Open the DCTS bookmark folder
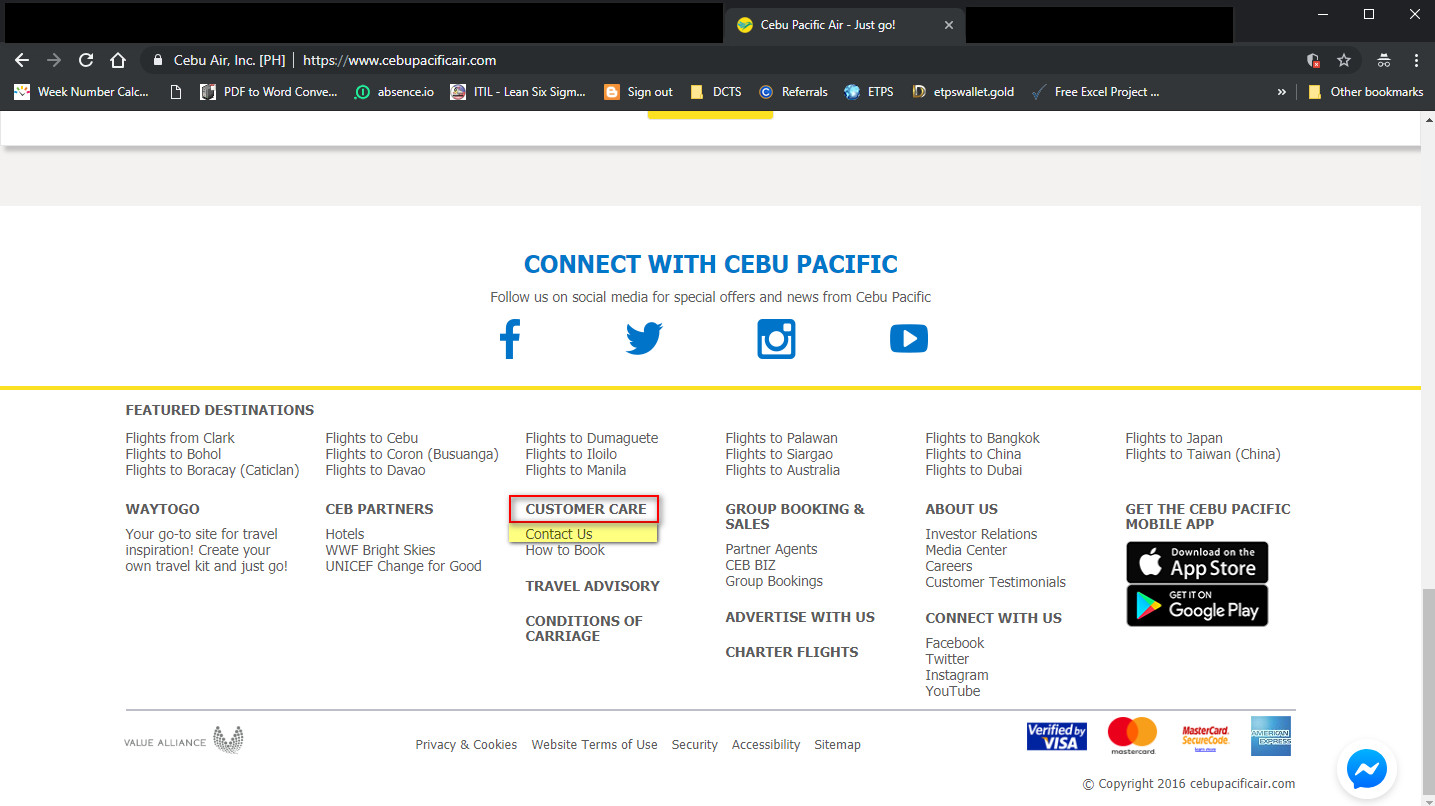 [715, 92]
